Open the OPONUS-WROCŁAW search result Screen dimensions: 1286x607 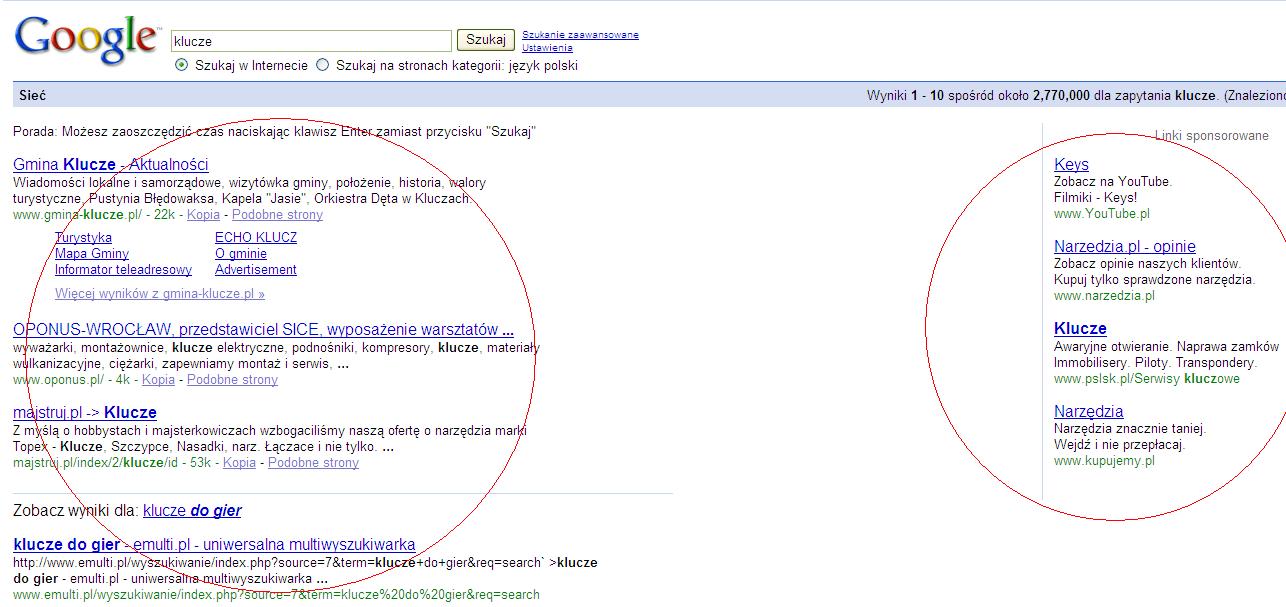pos(263,330)
